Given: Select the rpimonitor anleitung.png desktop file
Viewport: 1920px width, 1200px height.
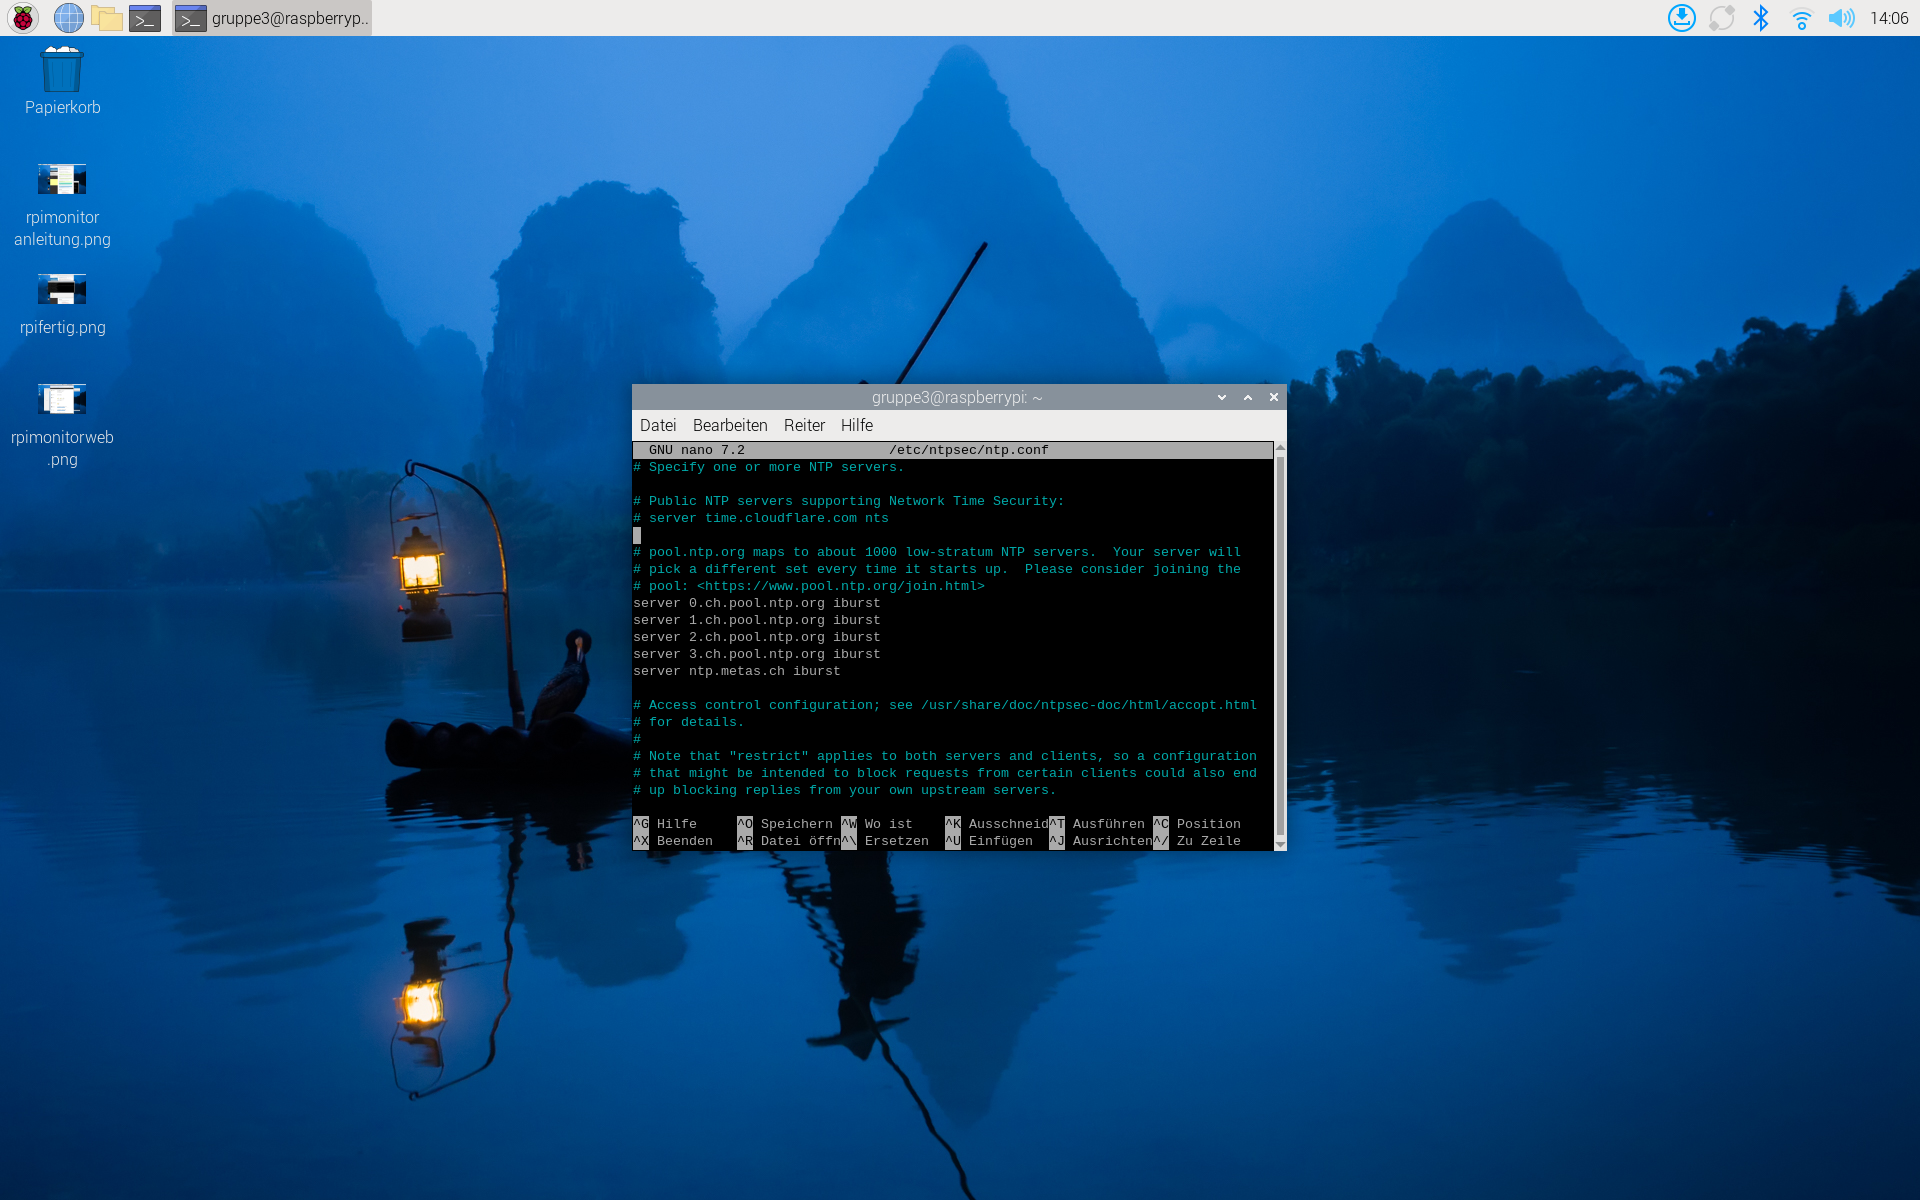Looking at the screenshot, I should pos(62,181).
